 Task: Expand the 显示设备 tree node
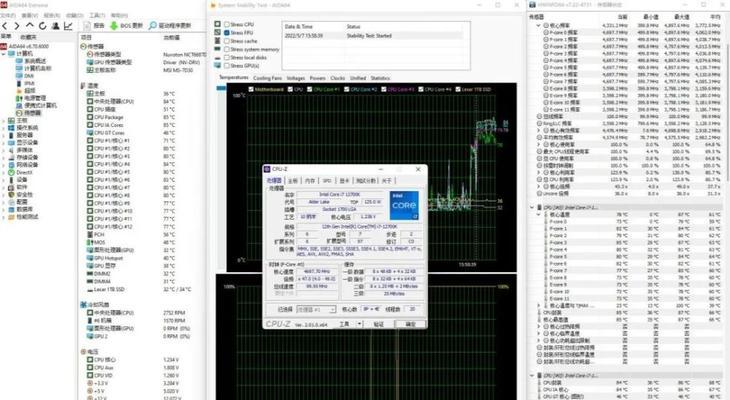click(4, 143)
